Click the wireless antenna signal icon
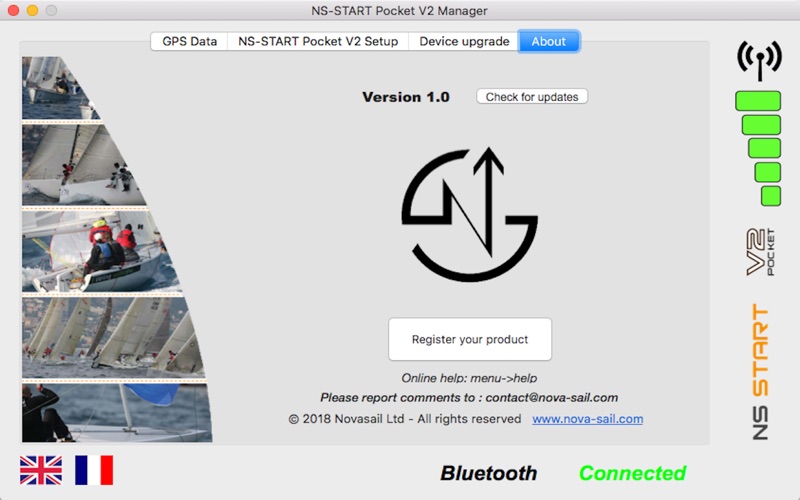Viewport: 800px width, 500px height. point(759,60)
